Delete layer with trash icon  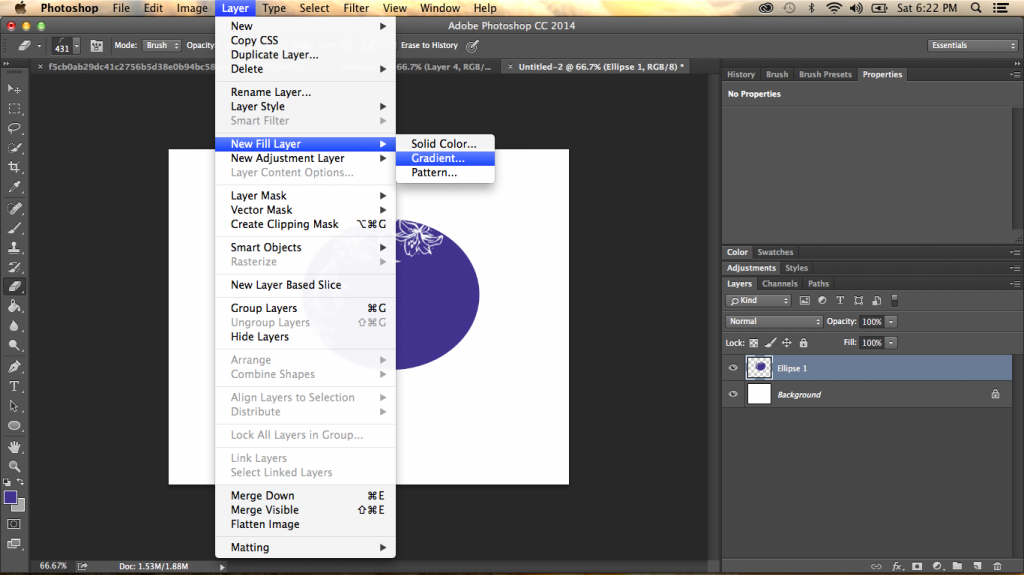click(997, 566)
